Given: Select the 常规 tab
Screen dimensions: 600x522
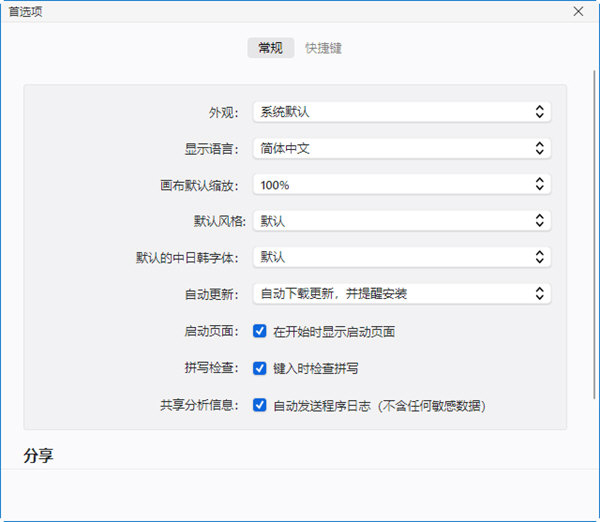Looking at the screenshot, I should (x=270, y=48).
